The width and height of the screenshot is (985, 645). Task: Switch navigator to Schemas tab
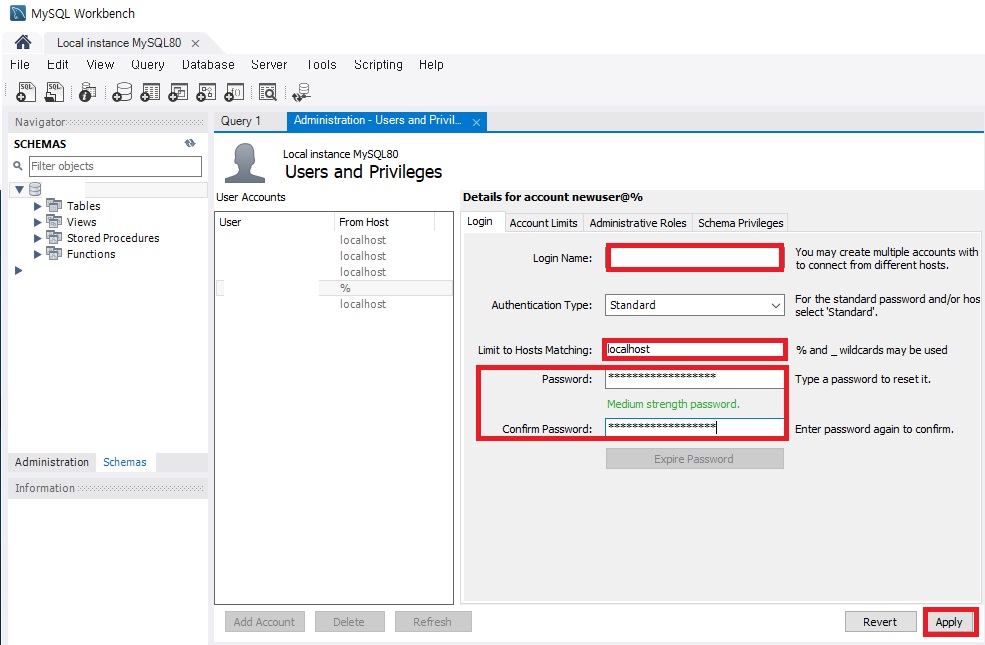pyautogui.click(x=124, y=462)
